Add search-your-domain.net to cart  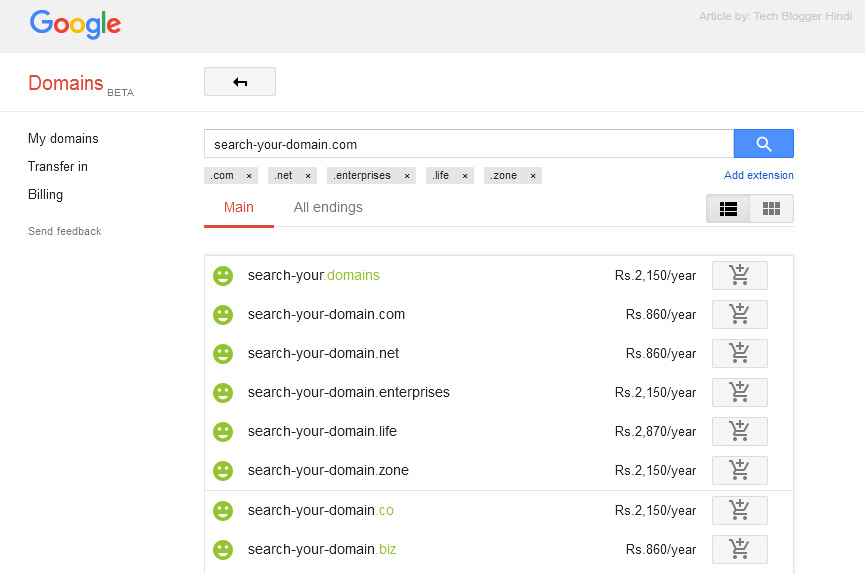[x=740, y=353]
